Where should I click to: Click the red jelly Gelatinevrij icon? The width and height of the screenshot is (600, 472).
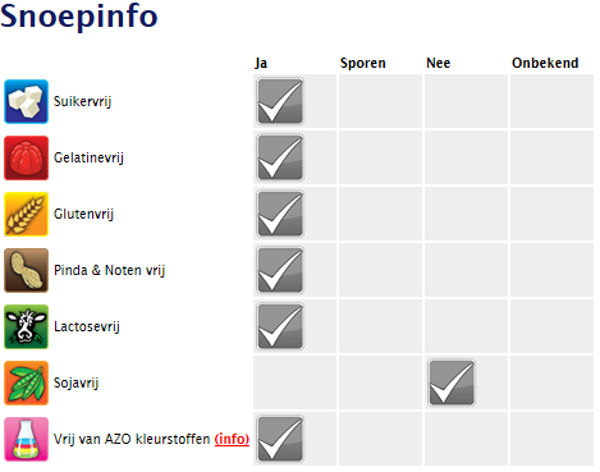pos(26,157)
